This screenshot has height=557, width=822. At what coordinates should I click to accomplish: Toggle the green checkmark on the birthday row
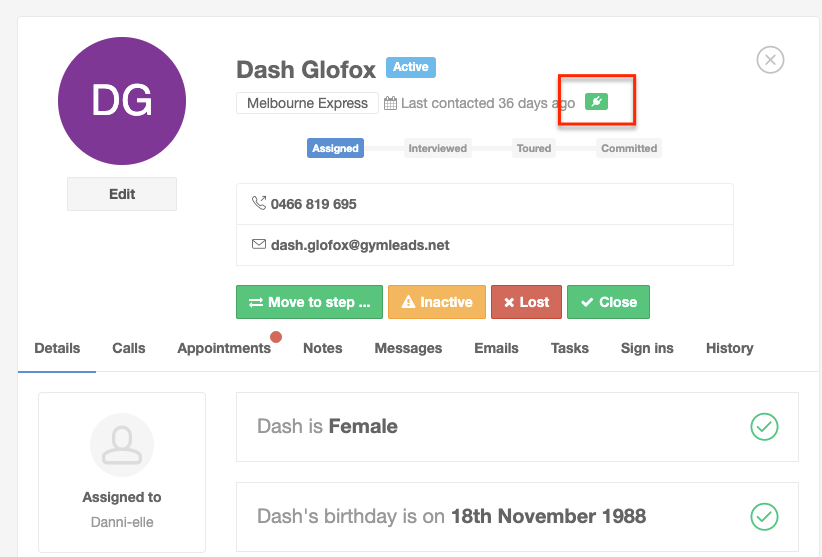[x=764, y=517]
